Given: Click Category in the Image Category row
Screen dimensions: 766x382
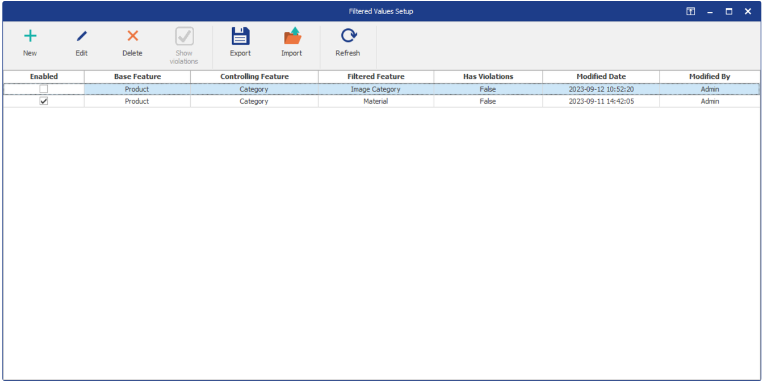Looking at the screenshot, I should click(x=254, y=89).
